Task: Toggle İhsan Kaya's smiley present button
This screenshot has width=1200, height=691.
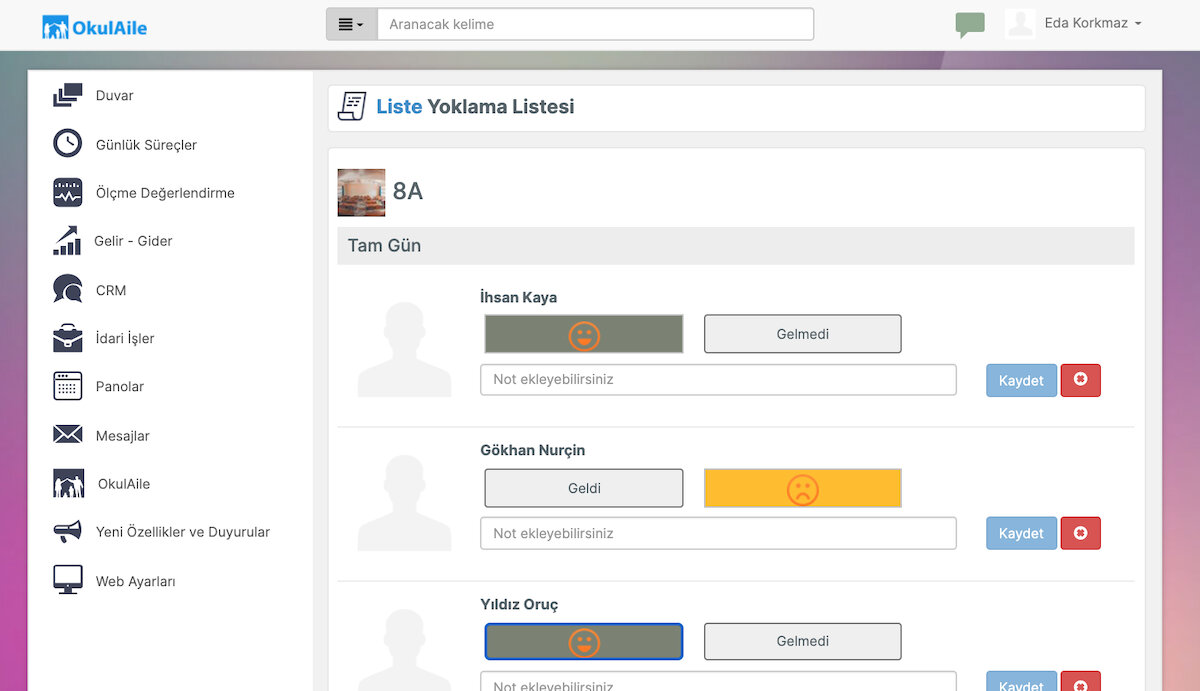Action: pyautogui.click(x=584, y=334)
